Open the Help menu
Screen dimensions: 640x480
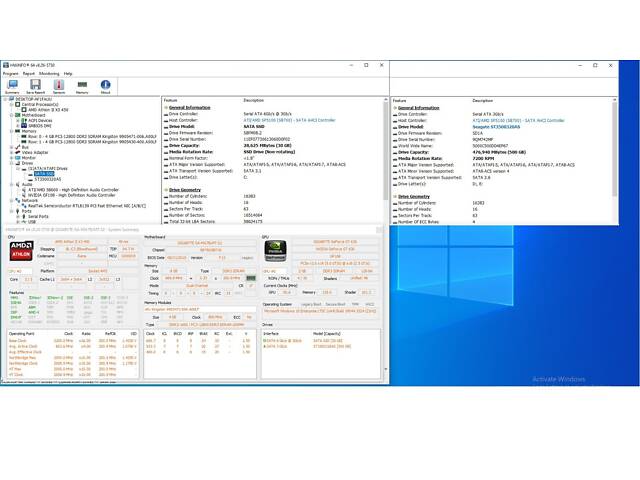[68, 74]
